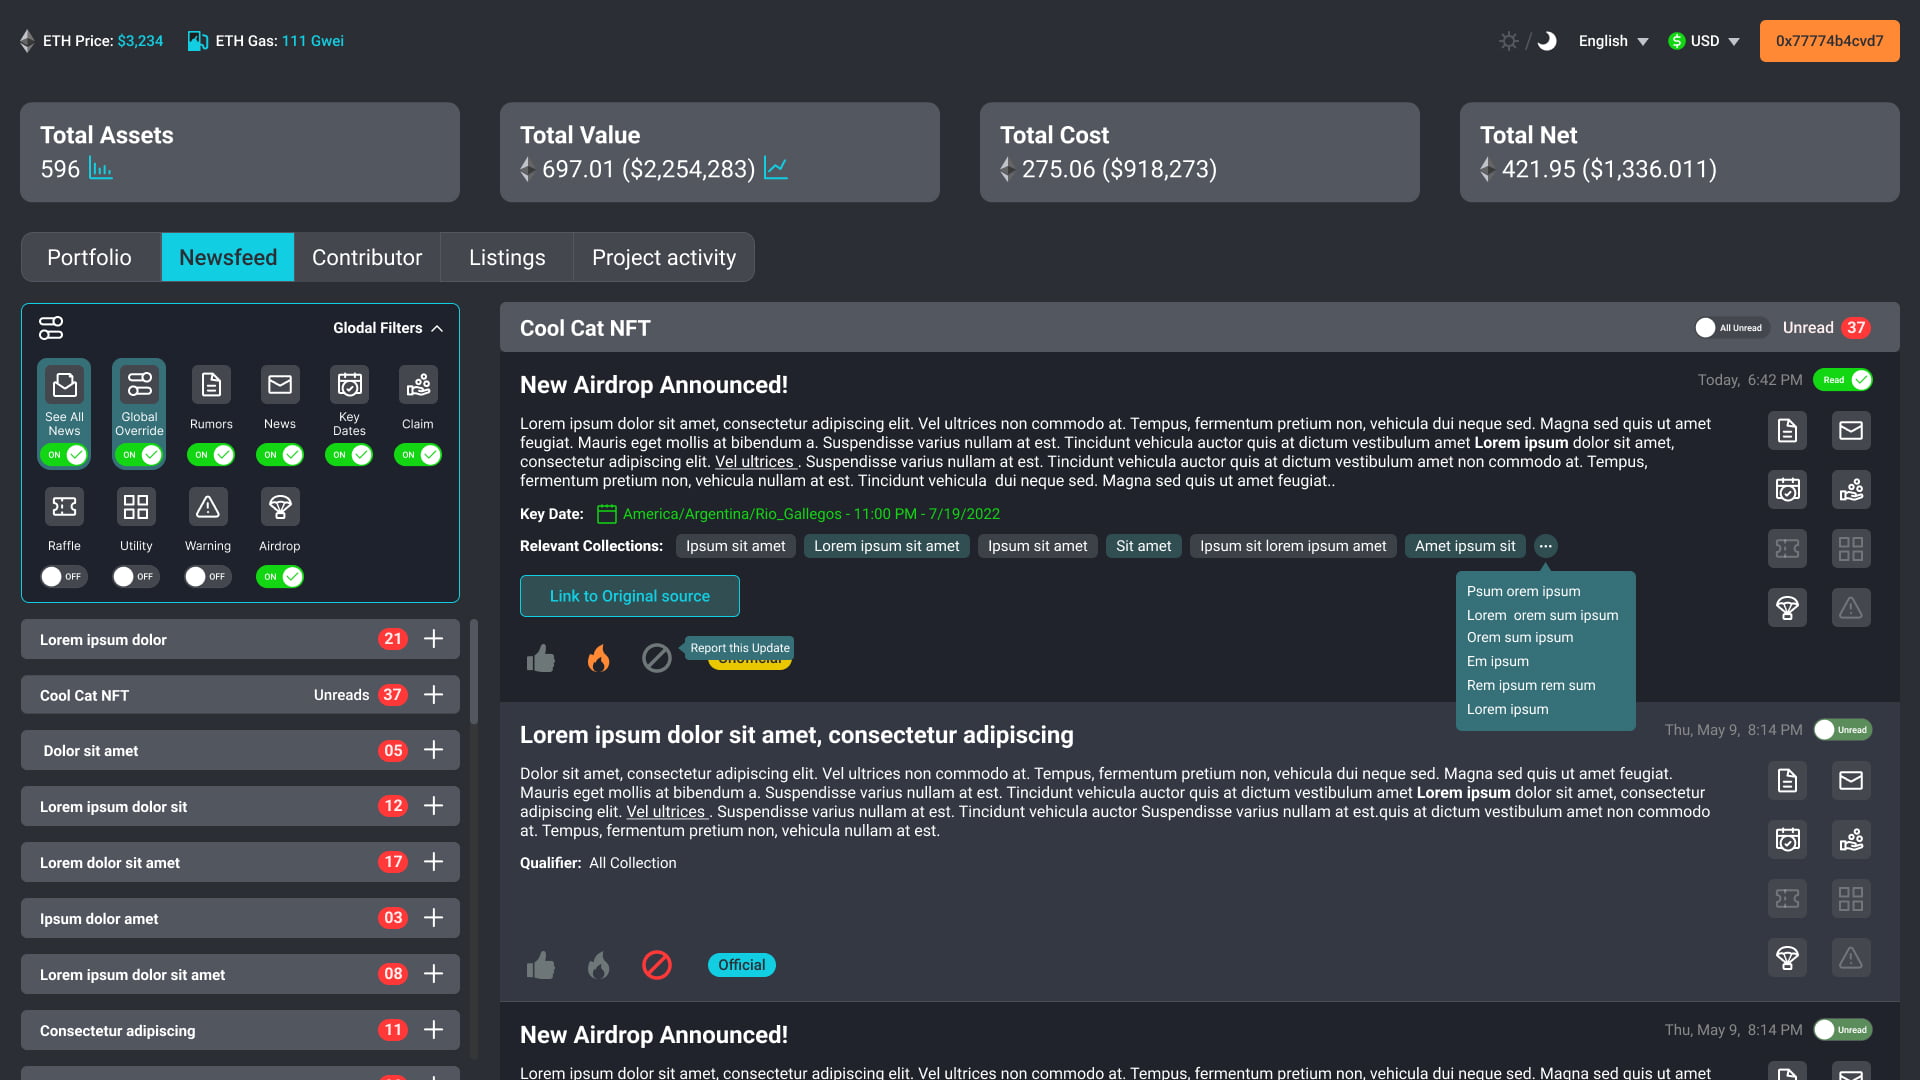Select the Rumors filter icon
Image resolution: width=1920 pixels, height=1080 pixels.
pyautogui.click(x=211, y=385)
